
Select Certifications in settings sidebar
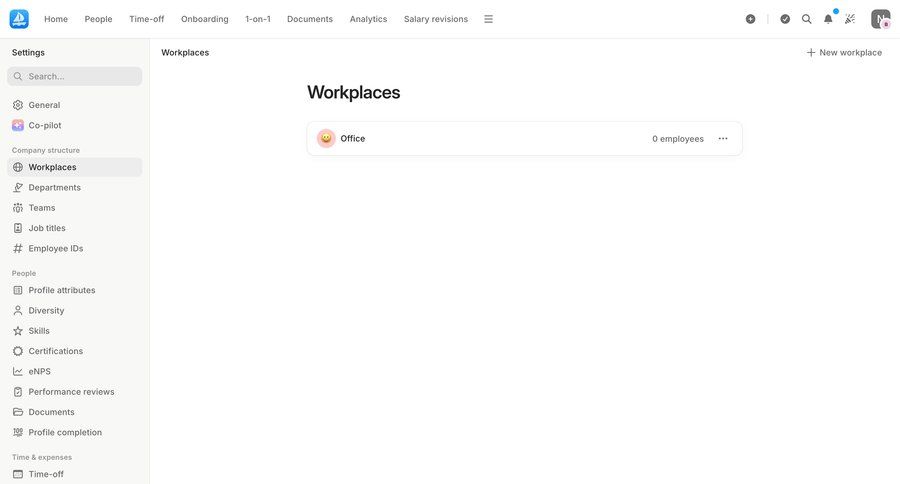75,351
